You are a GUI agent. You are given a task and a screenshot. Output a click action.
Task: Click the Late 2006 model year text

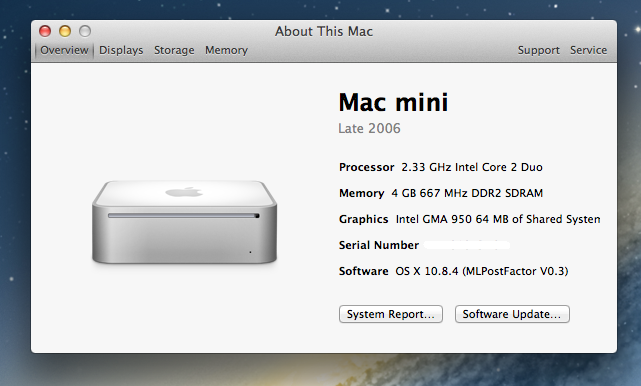click(x=369, y=128)
